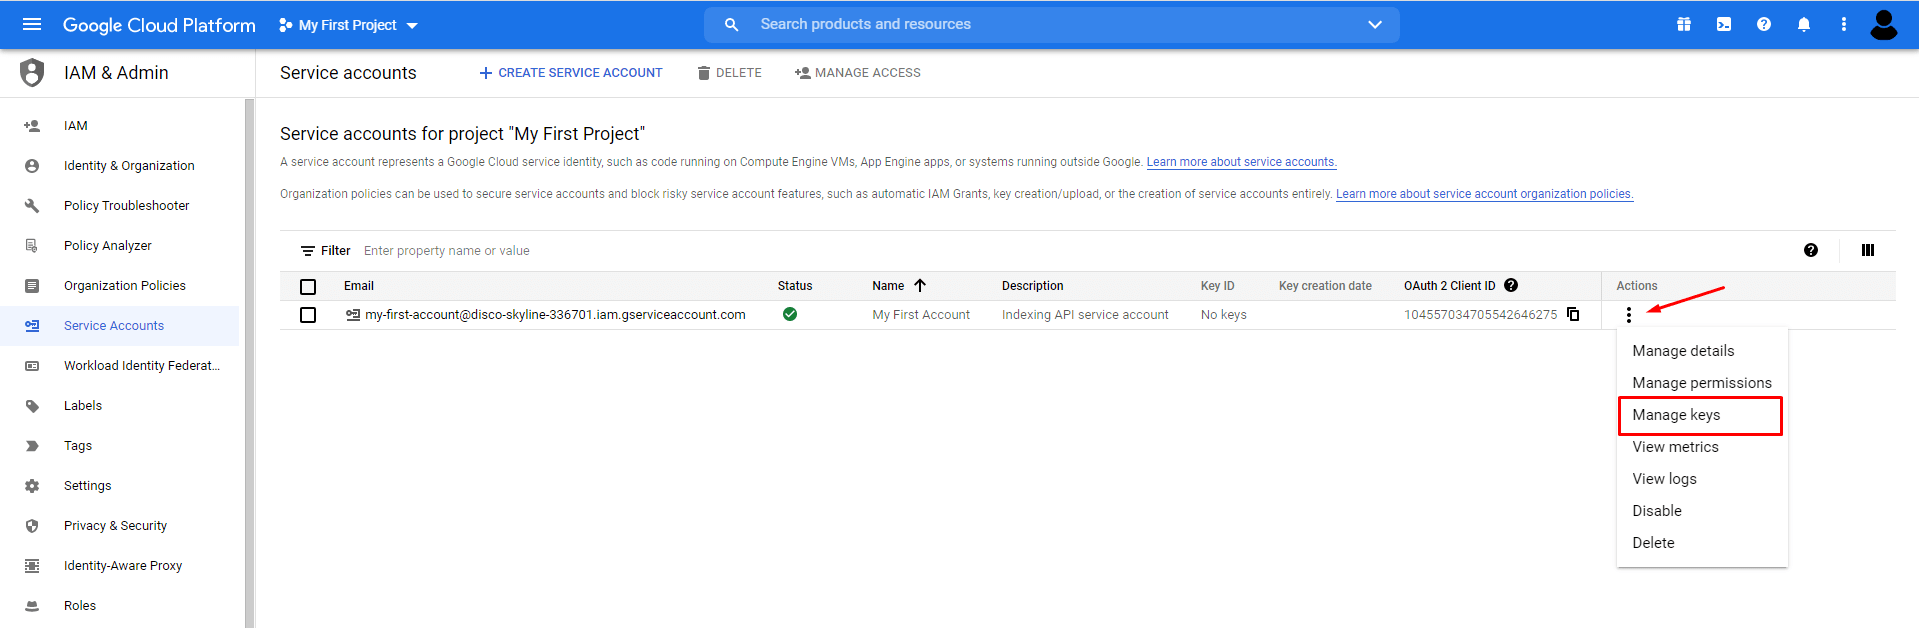1919x628 pixels.
Task: Open my-first-account email link
Action: point(555,314)
